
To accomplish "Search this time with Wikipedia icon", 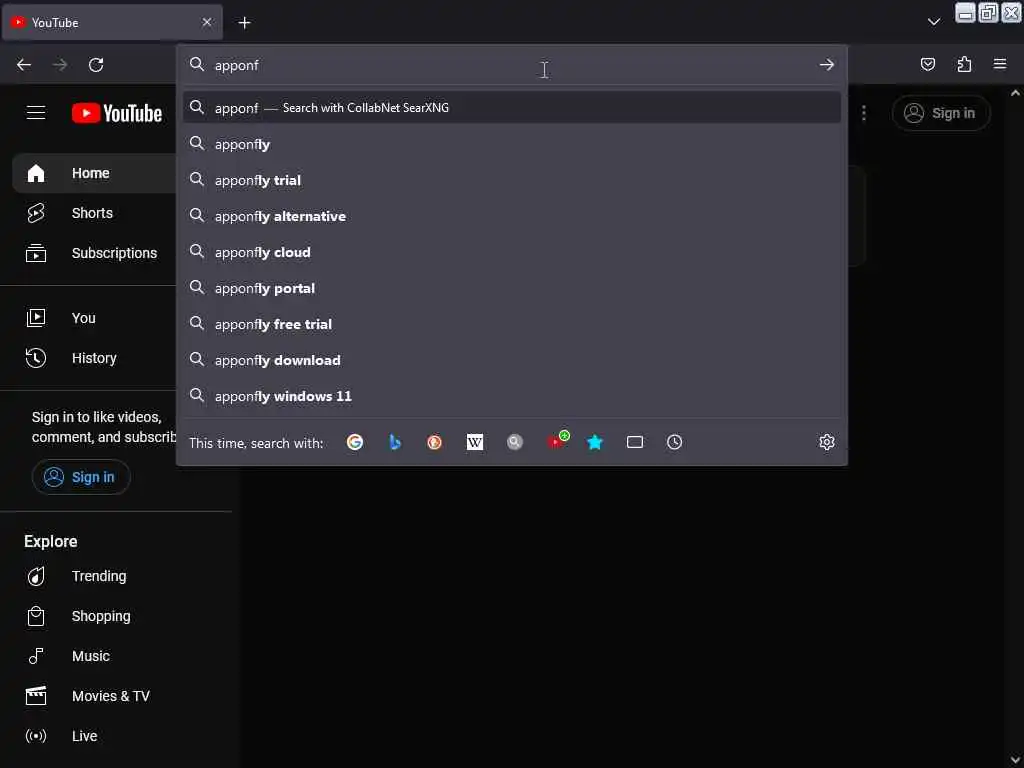I will pos(475,442).
